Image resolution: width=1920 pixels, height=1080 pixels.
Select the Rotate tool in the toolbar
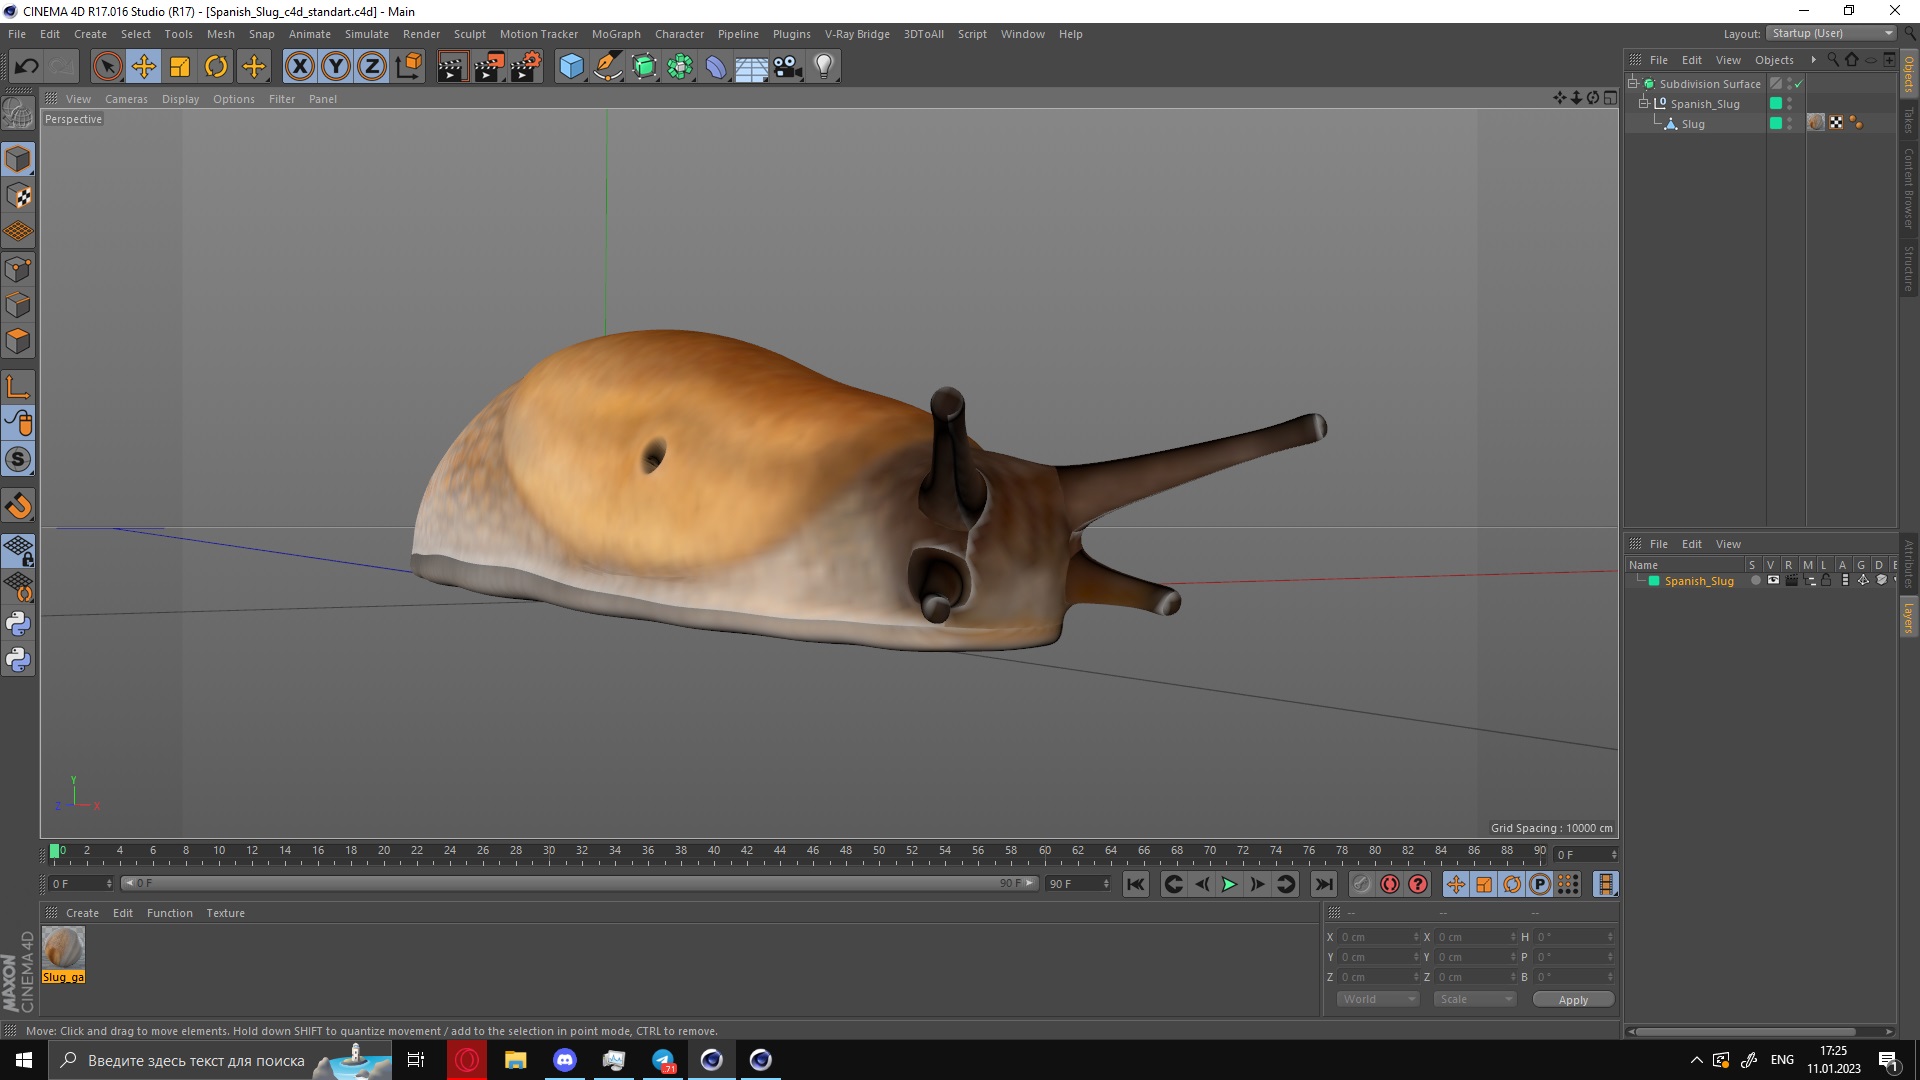pyautogui.click(x=216, y=67)
